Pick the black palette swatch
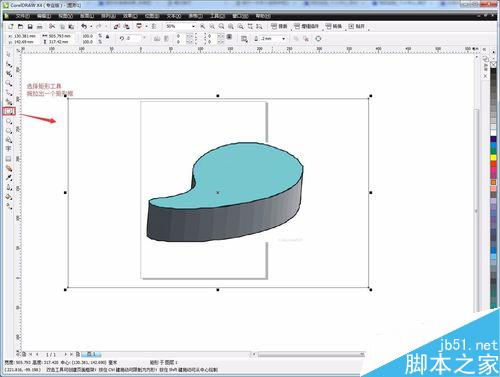 493,72
